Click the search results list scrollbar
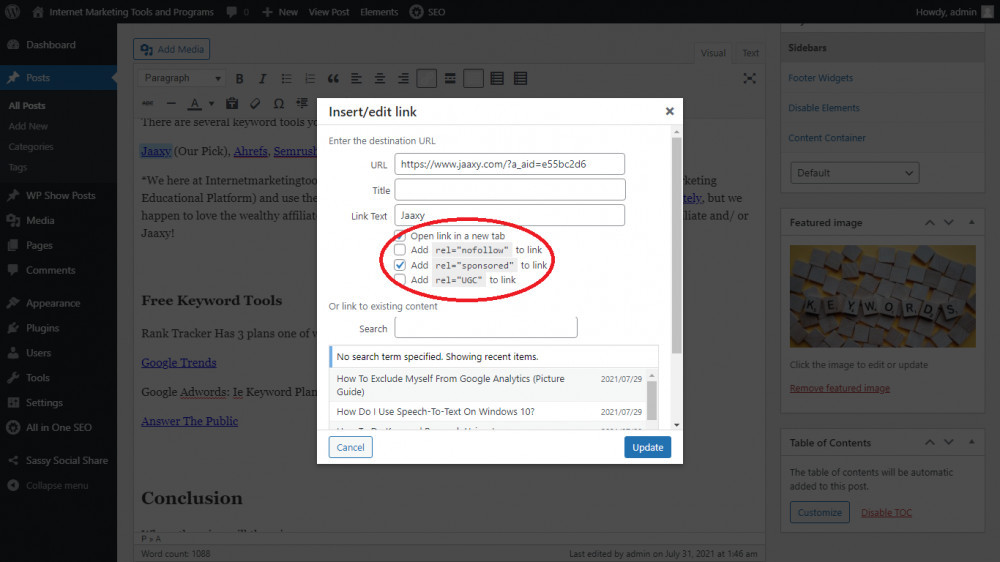This screenshot has height=562, width=1000. pyautogui.click(x=652, y=401)
